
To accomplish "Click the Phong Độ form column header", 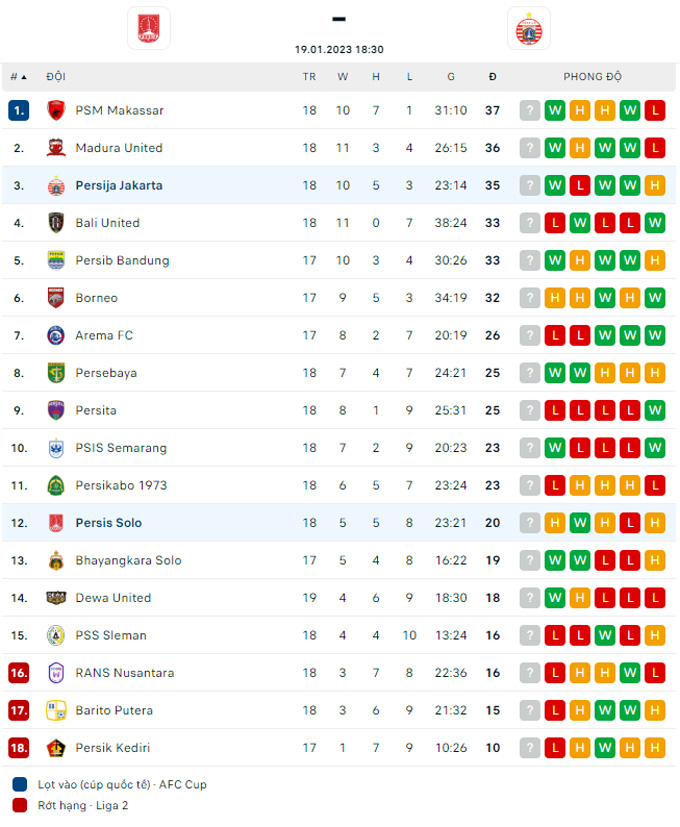I will point(592,77).
